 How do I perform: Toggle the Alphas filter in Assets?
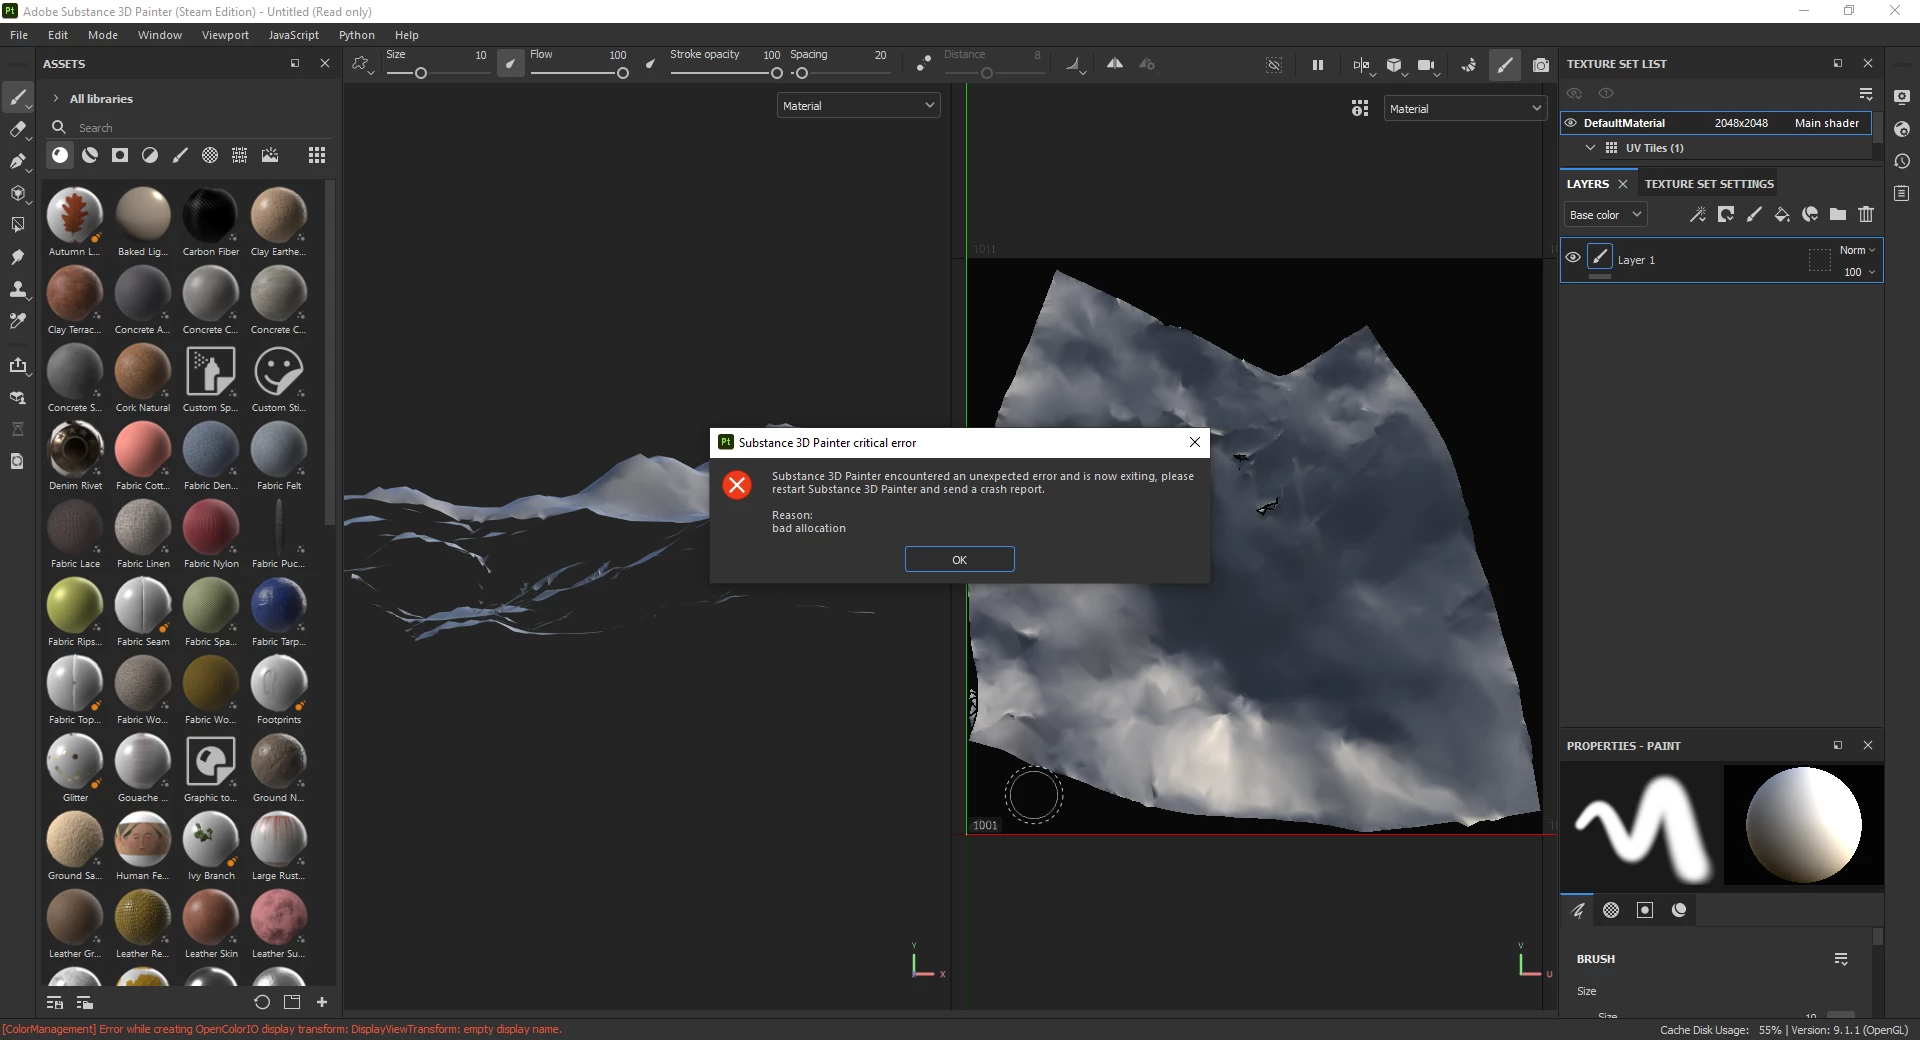pyautogui.click(x=210, y=155)
